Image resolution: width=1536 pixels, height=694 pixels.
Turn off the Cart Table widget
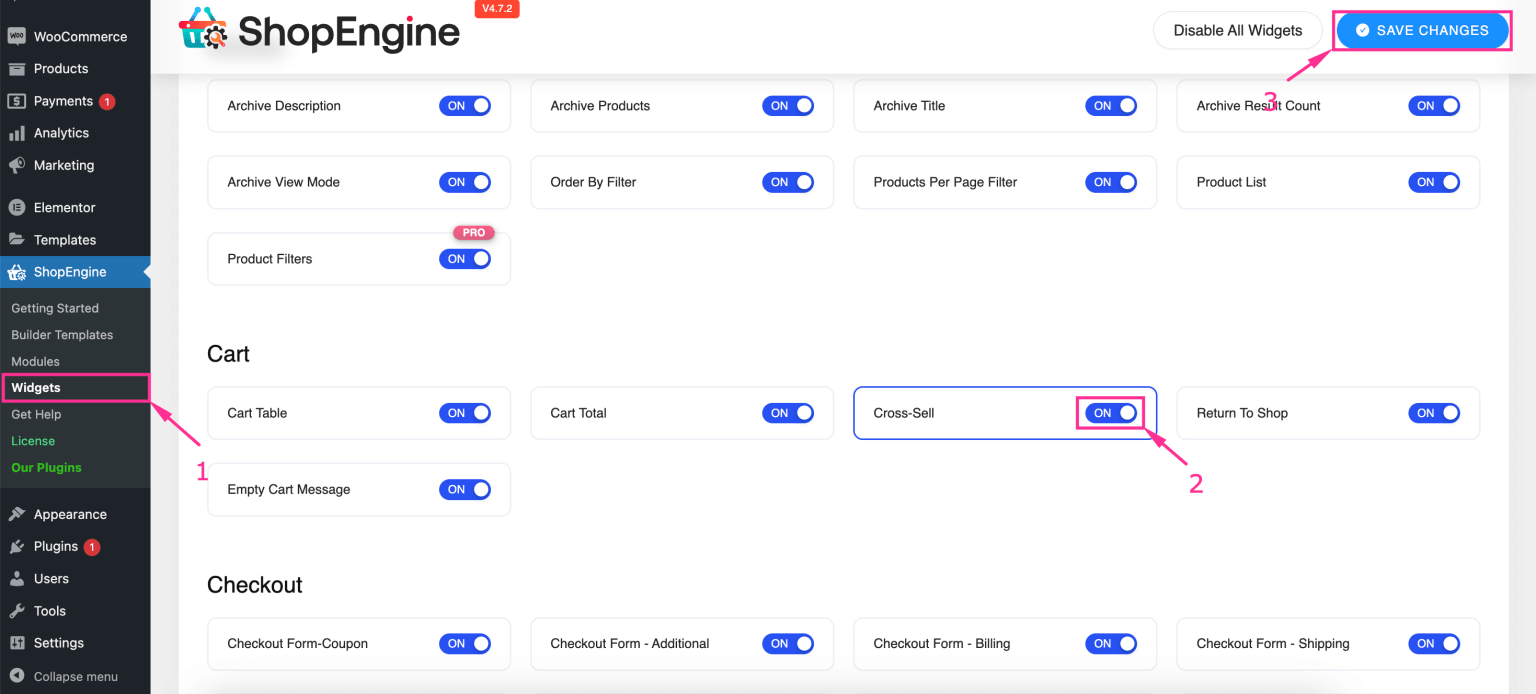465,412
